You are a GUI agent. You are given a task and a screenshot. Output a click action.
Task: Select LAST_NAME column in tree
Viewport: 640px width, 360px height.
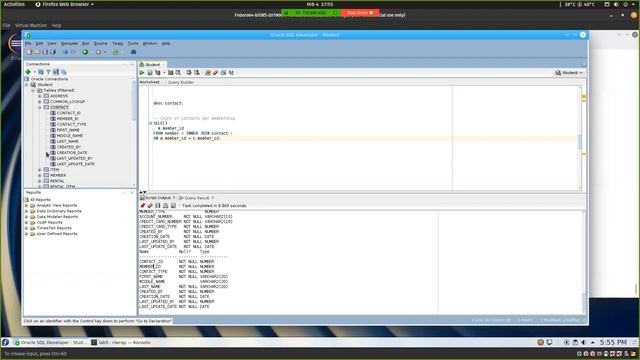click(67, 141)
